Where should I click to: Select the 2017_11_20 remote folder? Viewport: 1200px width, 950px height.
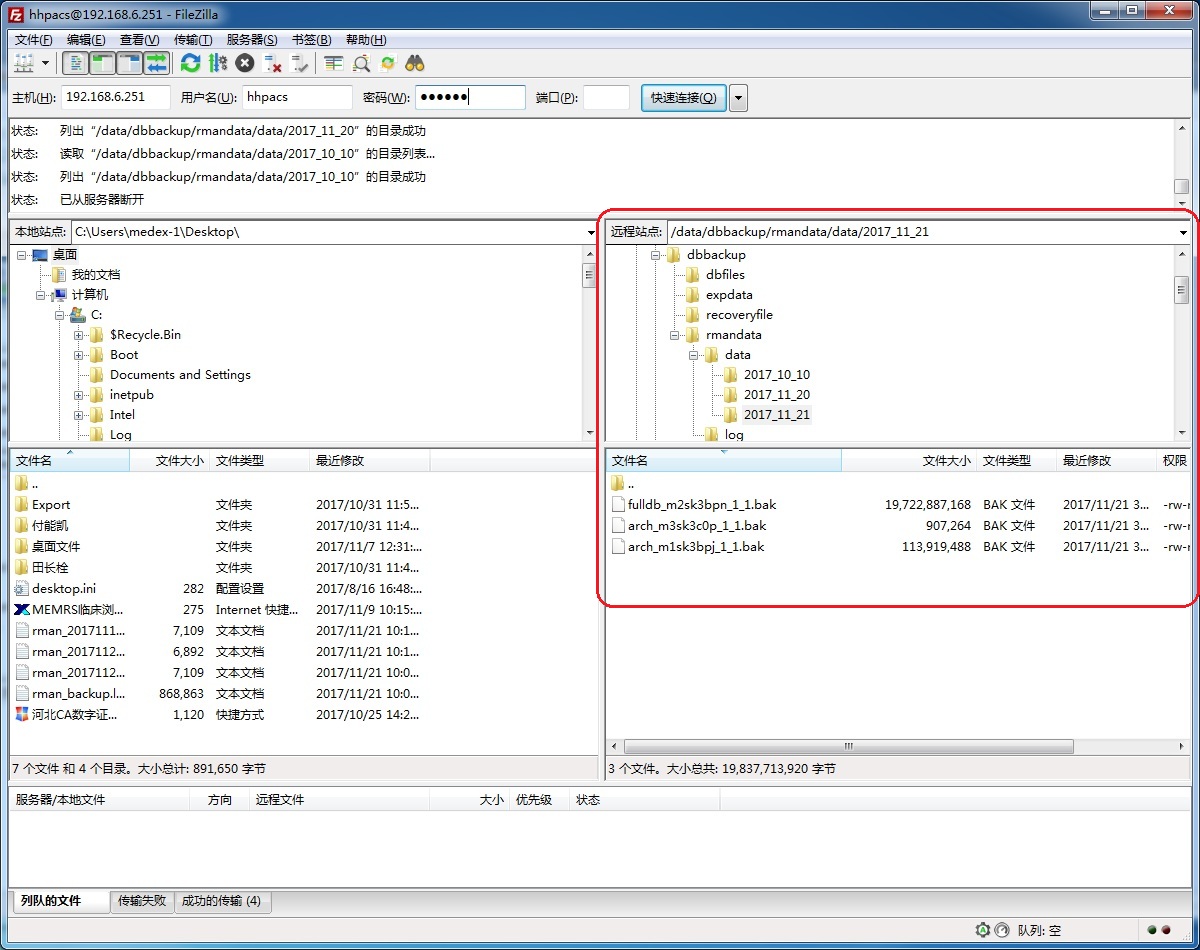[x=777, y=395]
